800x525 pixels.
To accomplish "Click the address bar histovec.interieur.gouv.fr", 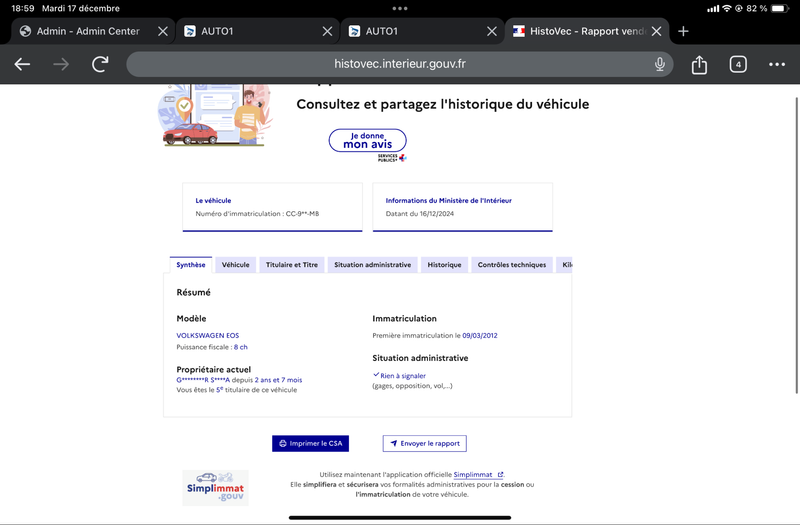I will pos(399,64).
